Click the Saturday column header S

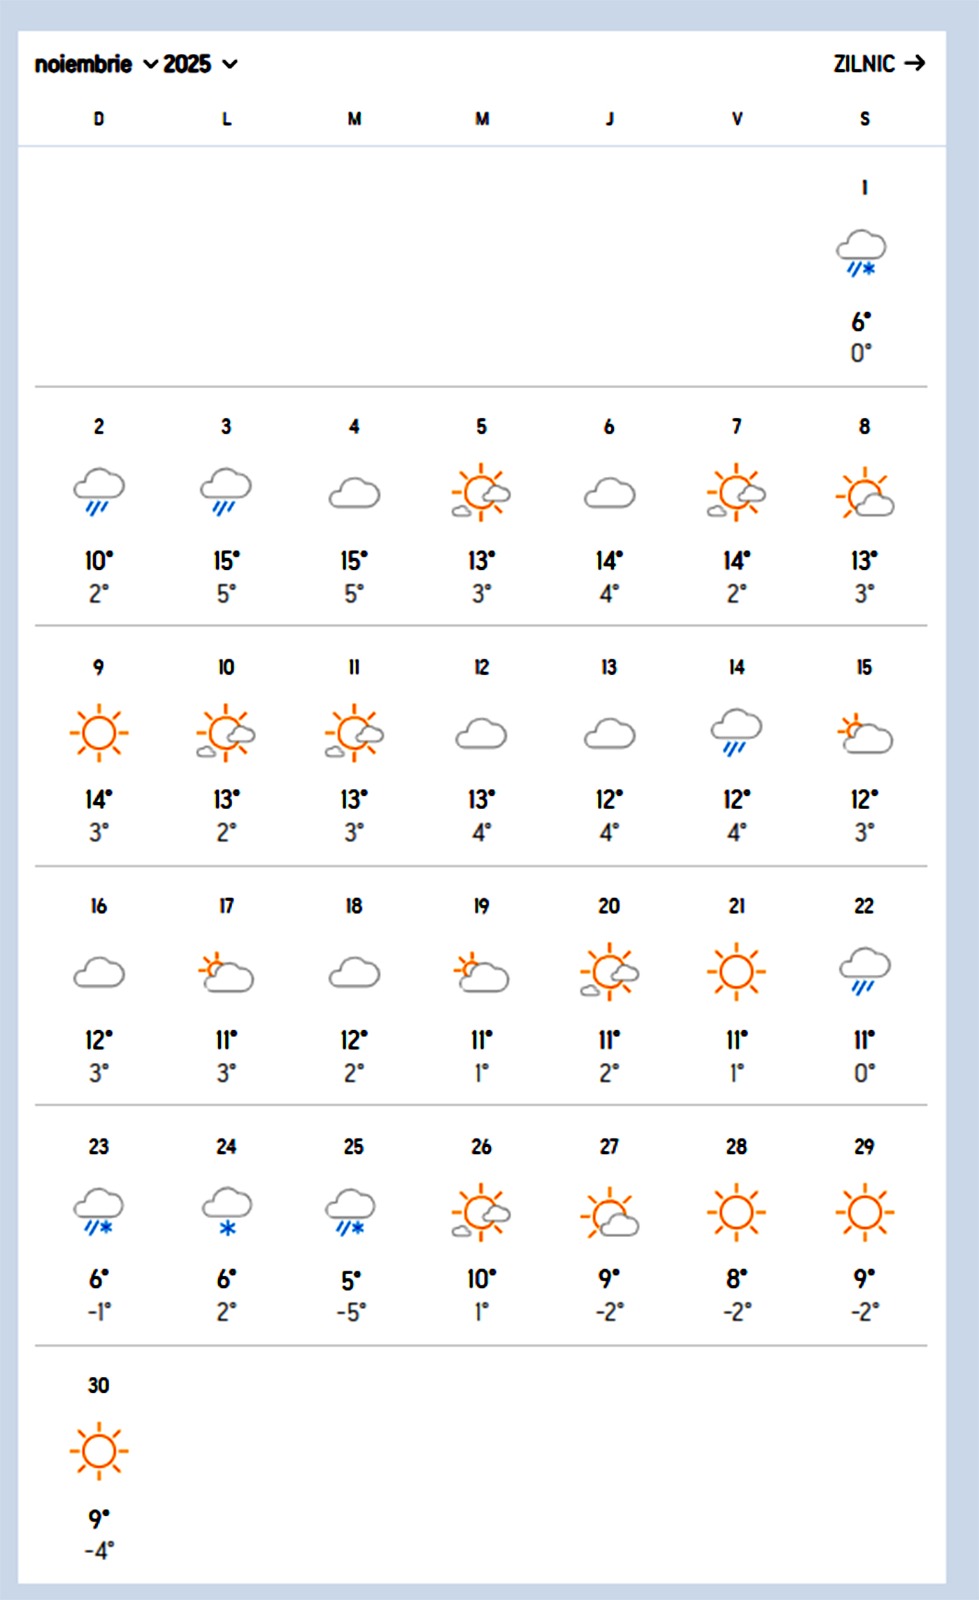click(x=864, y=119)
